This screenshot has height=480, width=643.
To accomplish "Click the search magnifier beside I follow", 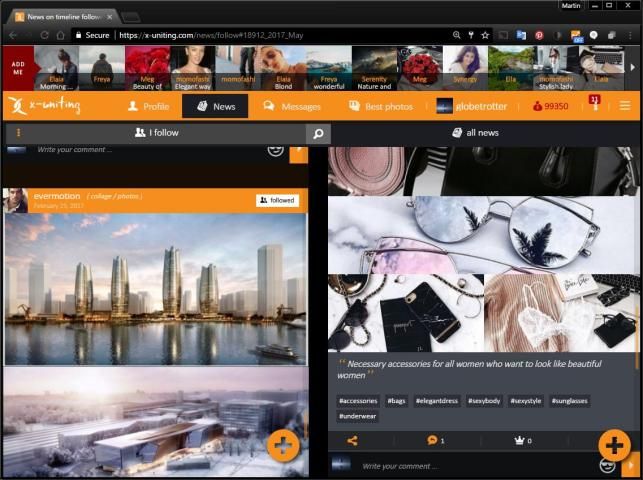I will point(318,133).
